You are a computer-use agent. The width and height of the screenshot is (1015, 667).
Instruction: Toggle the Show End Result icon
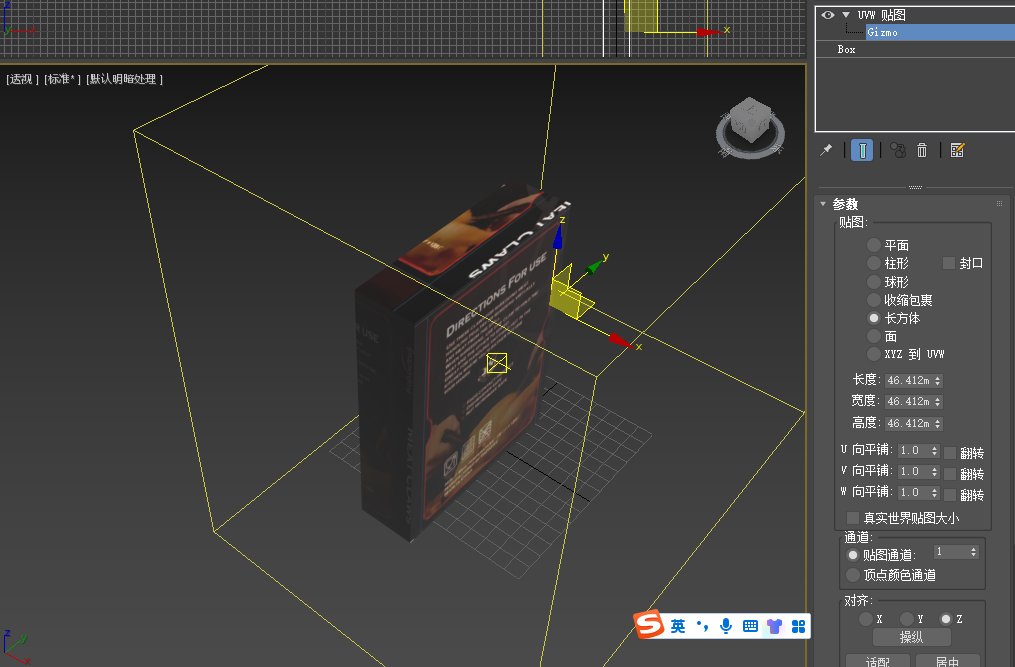861,150
